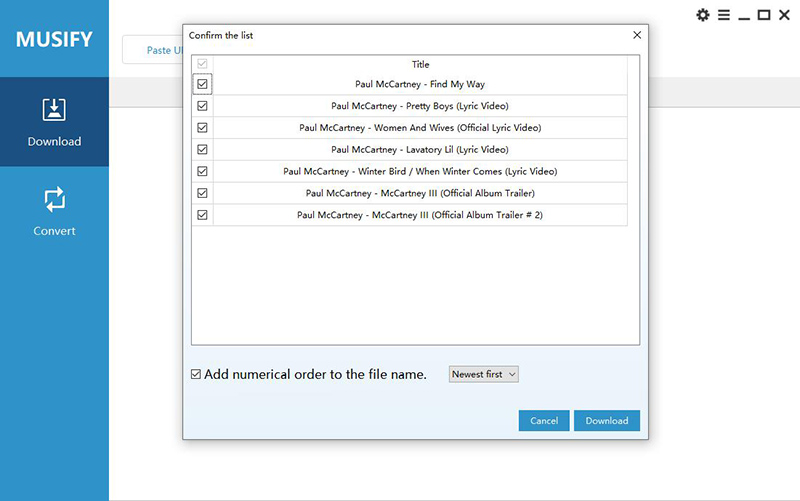Click the Paste URL button behind dialog
The height and width of the screenshot is (501, 800).
pos(153,50)
